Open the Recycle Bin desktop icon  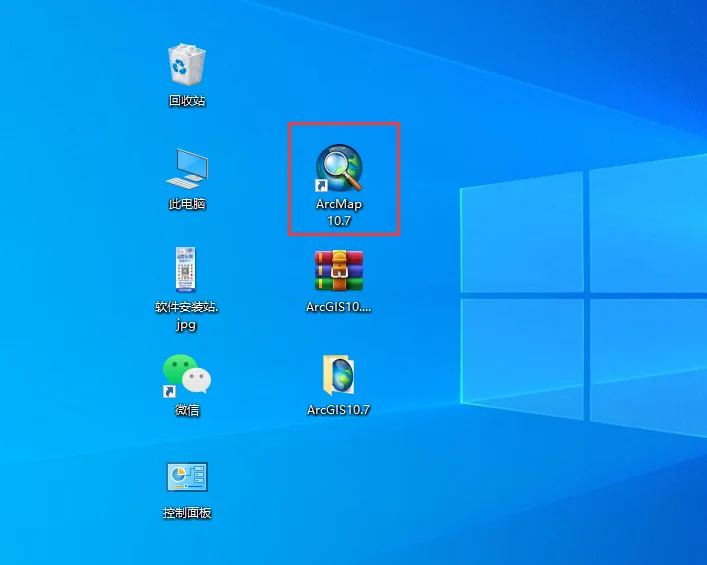(187, 64)
